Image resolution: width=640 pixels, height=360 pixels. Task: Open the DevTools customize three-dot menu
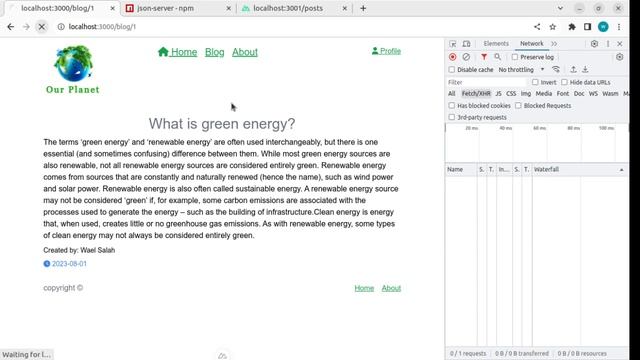coord(608,44)
